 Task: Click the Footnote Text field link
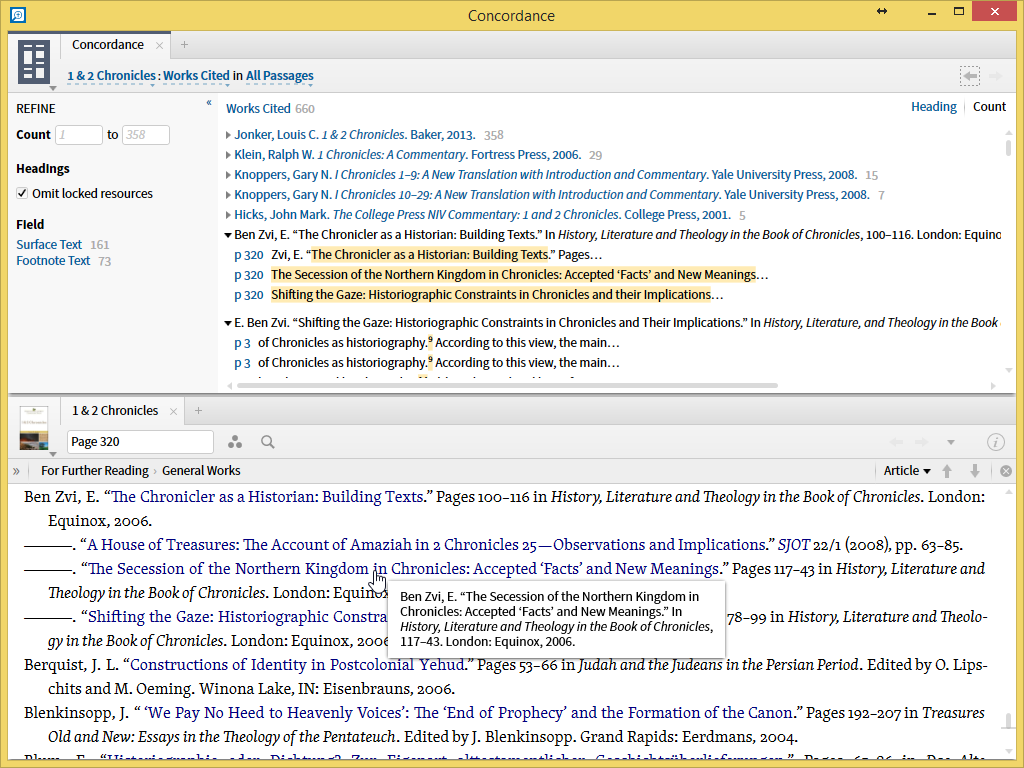[x=53, y=261]
